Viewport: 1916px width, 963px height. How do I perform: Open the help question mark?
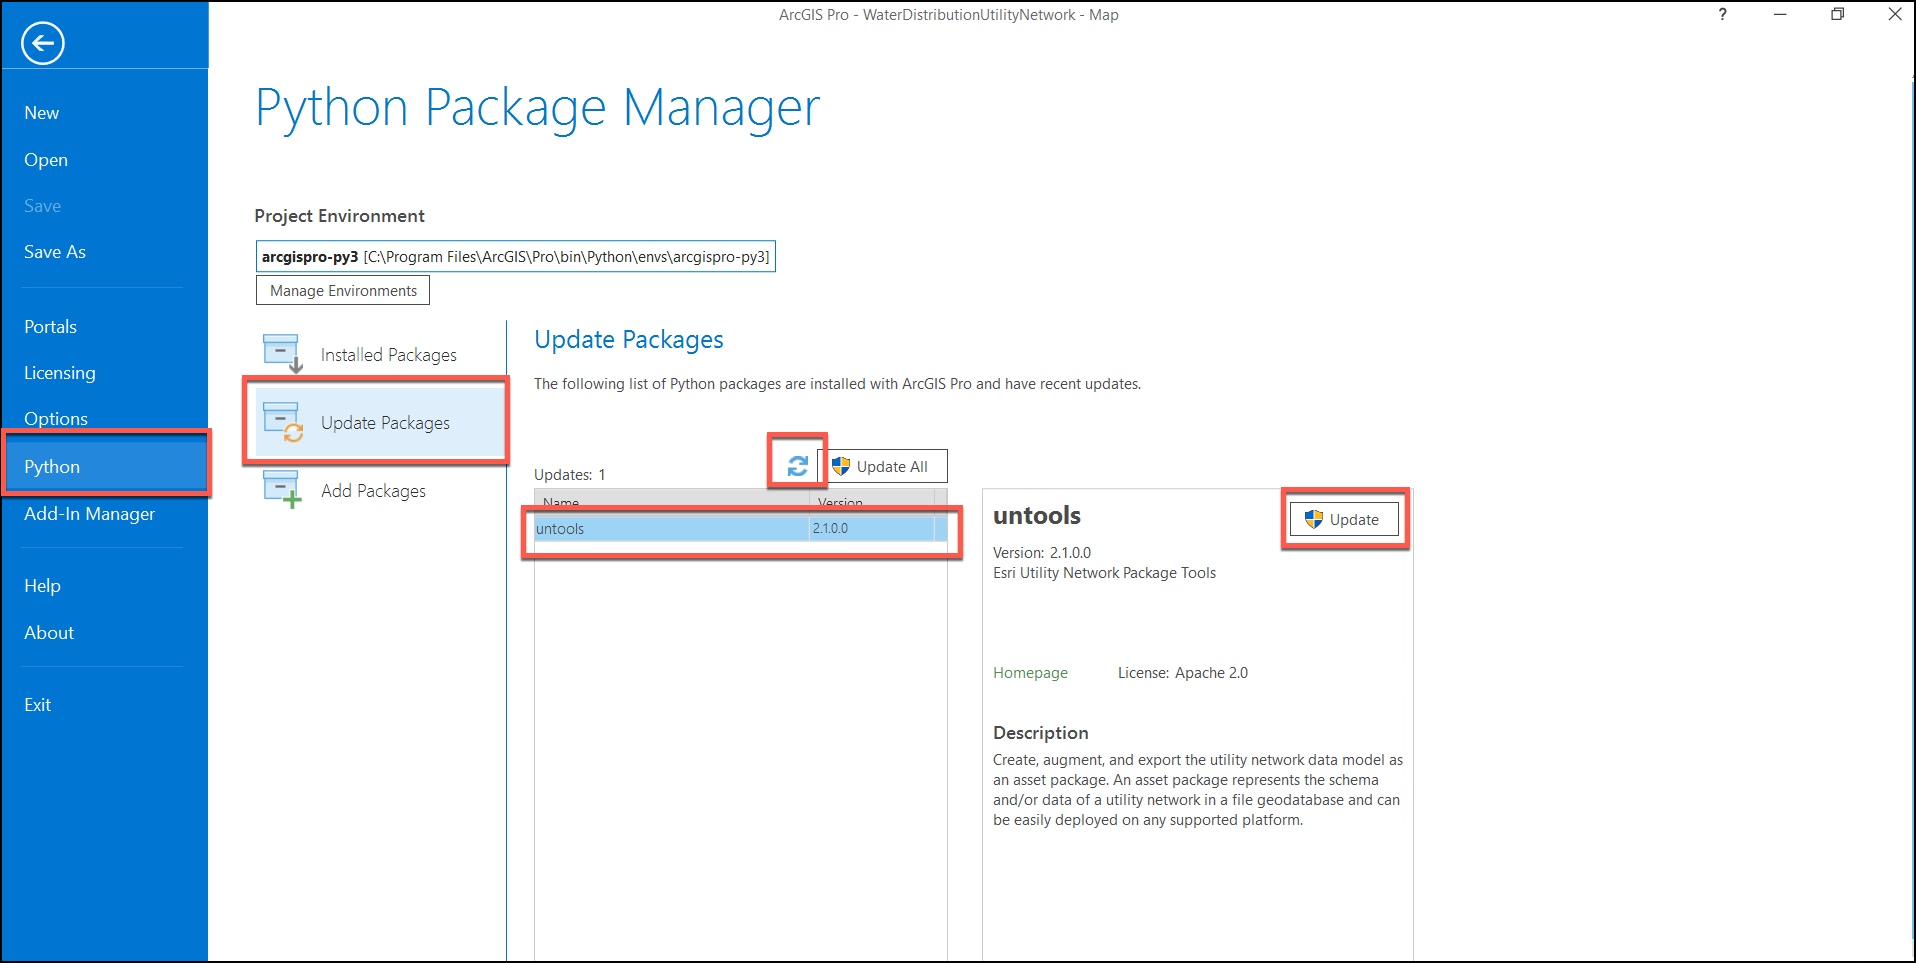tap(1722, 14)
